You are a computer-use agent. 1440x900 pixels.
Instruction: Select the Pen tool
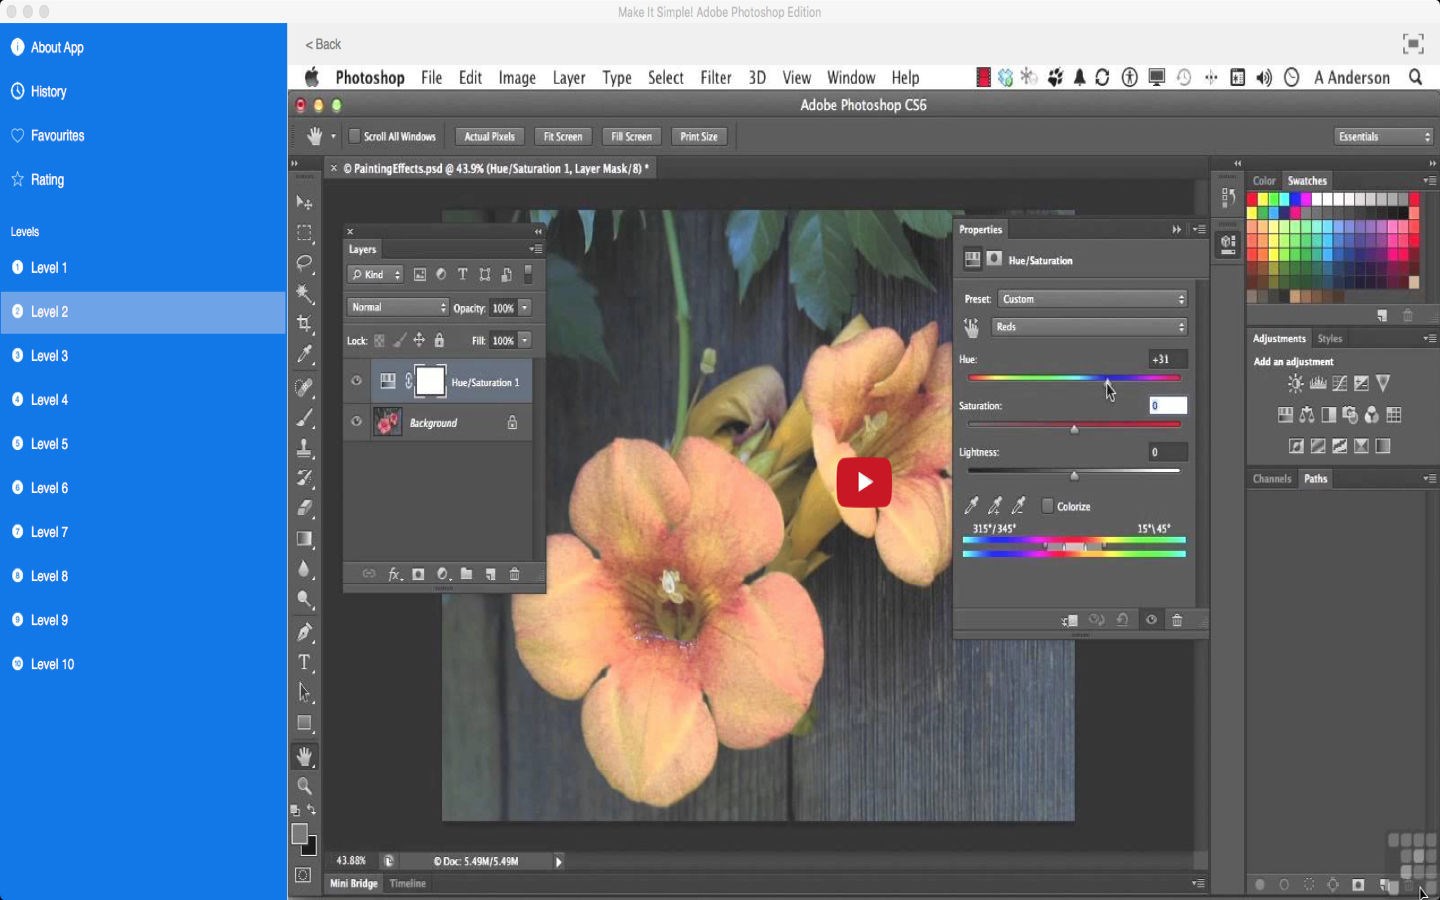(x=305, y=632)
